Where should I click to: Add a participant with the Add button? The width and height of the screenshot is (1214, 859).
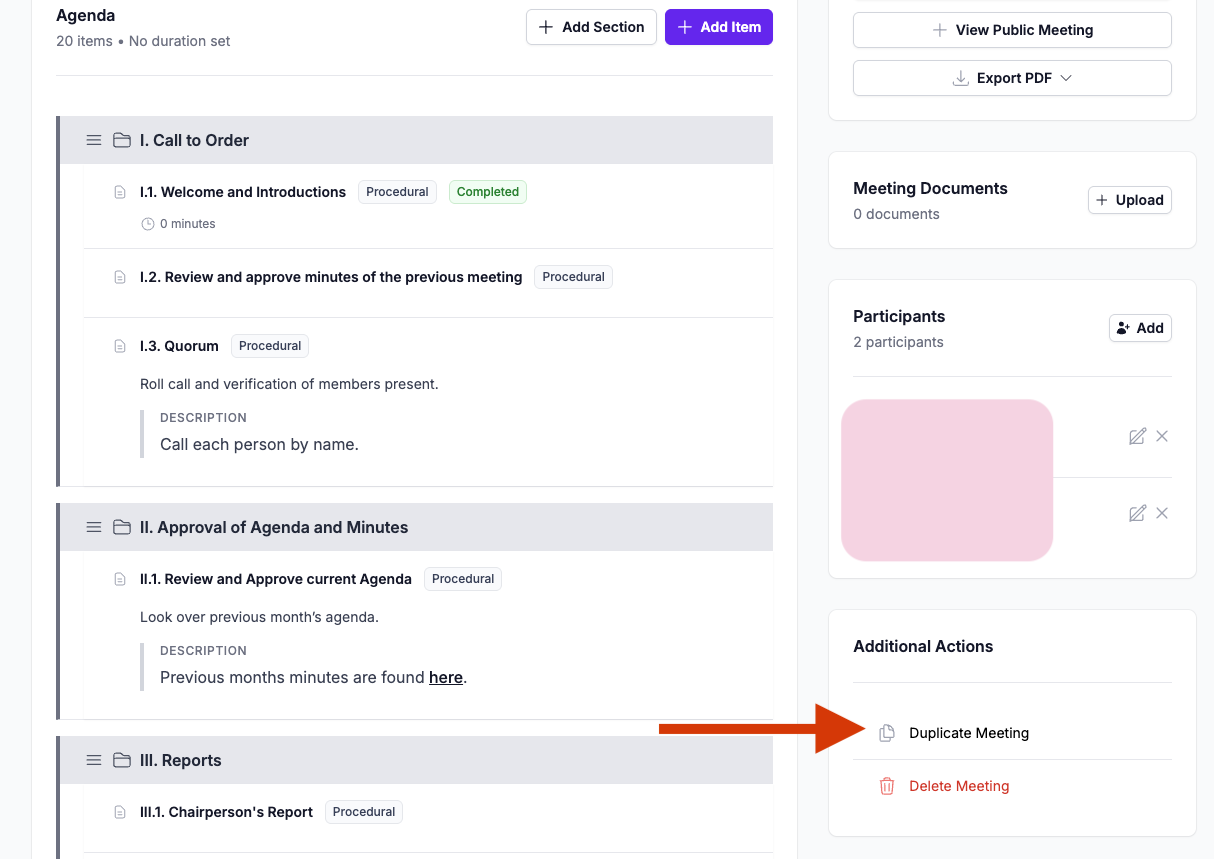(1140, 328)
